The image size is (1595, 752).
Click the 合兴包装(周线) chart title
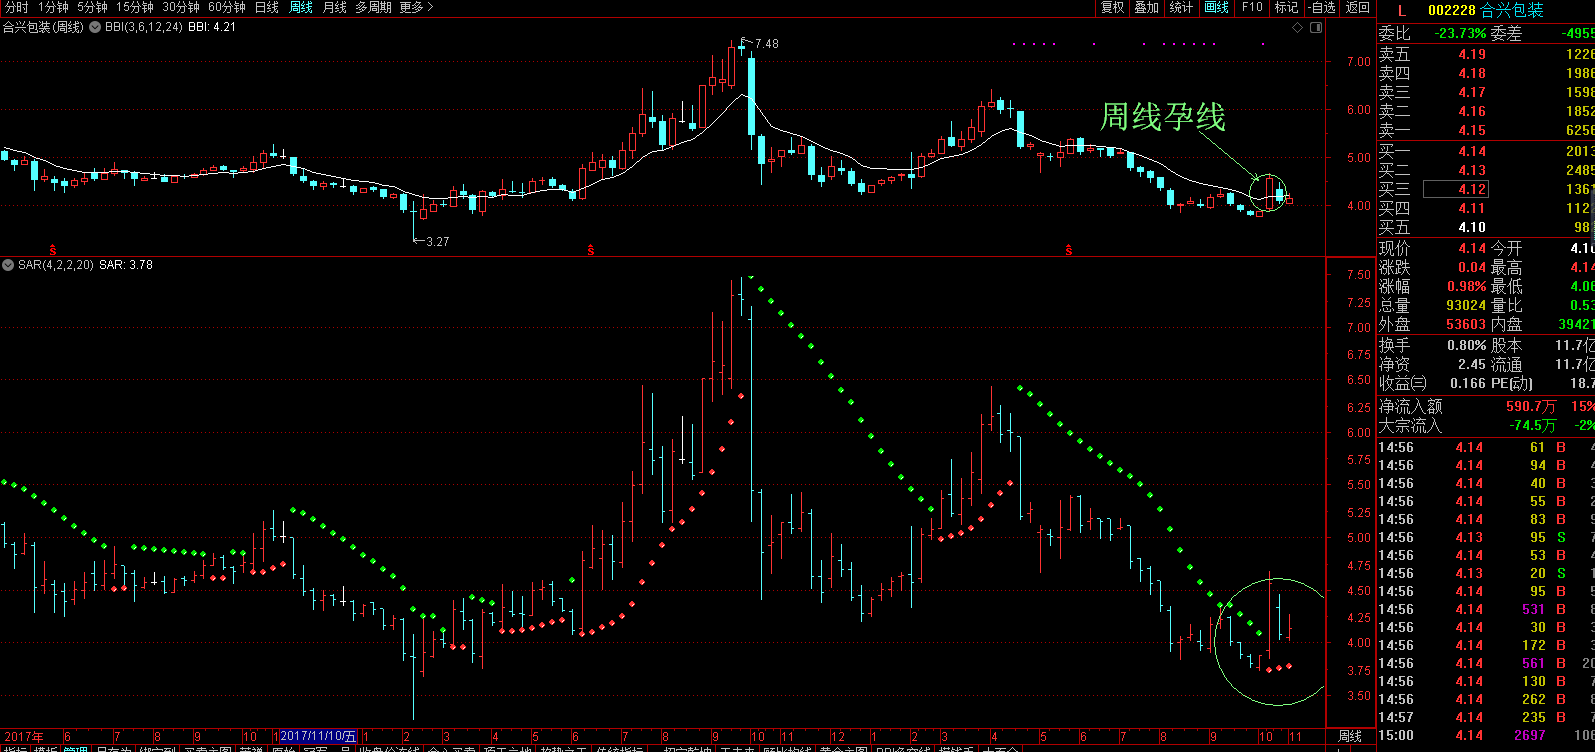[43, 27]
